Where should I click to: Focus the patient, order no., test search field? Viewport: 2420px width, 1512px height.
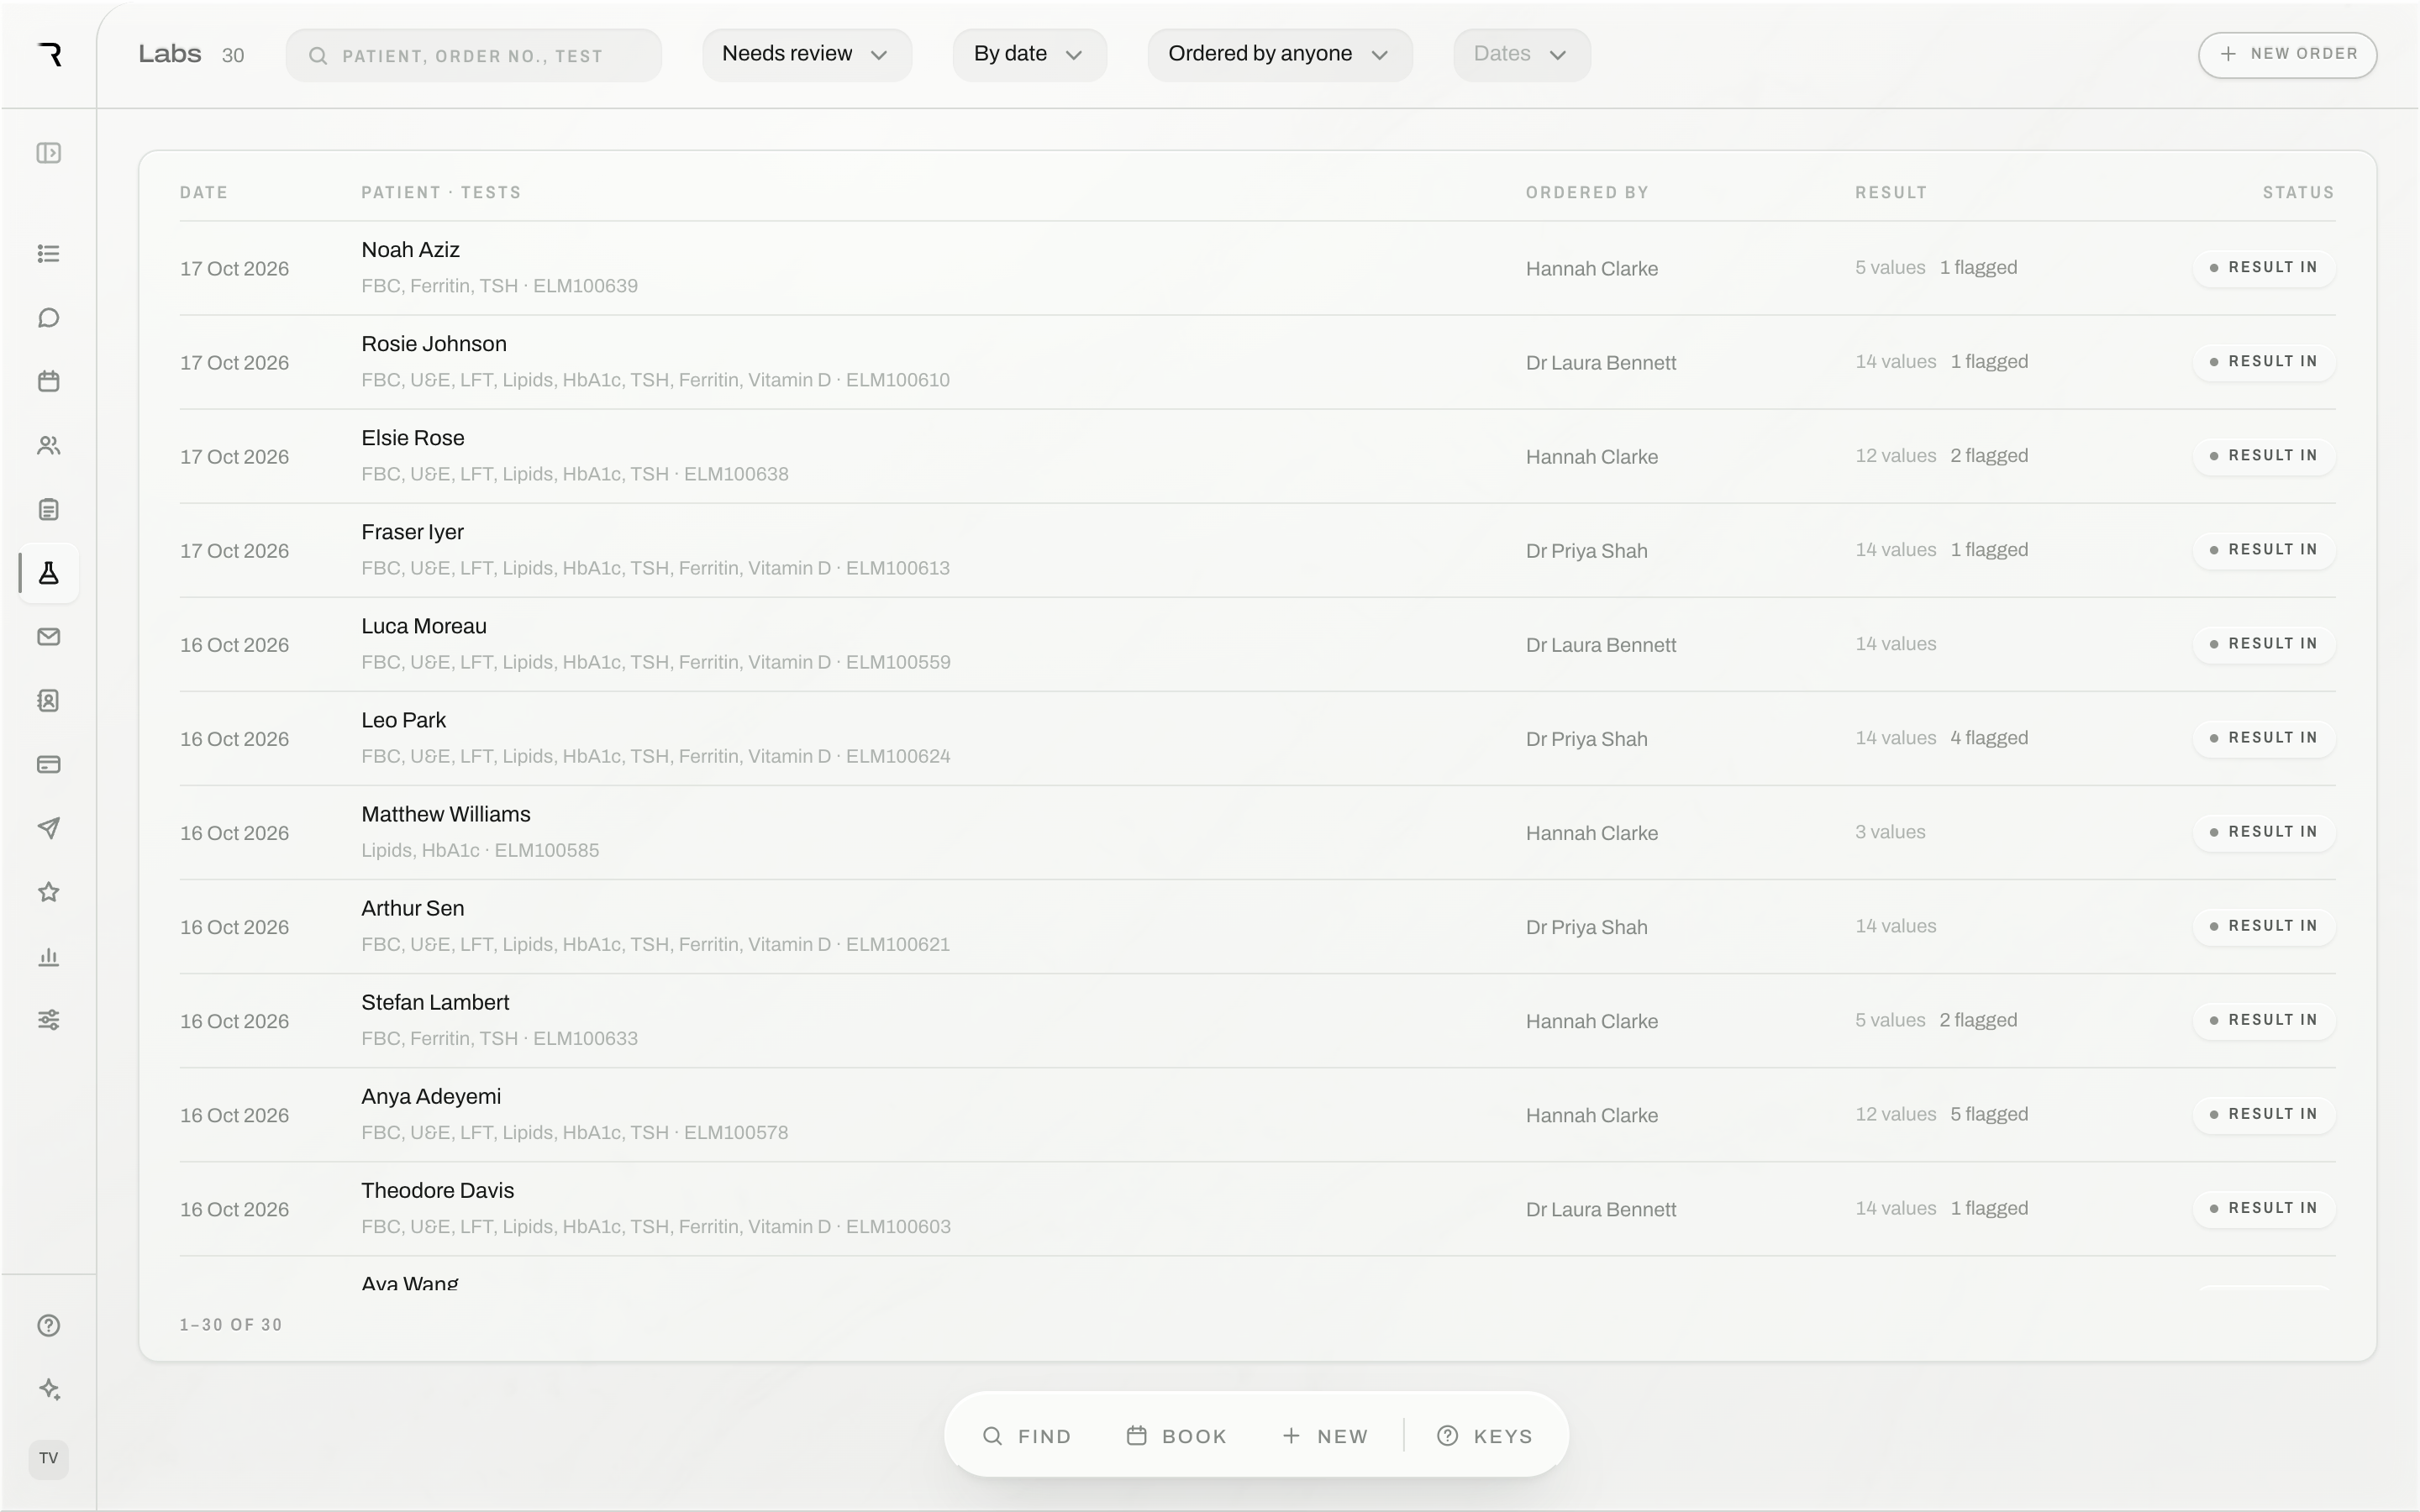(474, 55)
